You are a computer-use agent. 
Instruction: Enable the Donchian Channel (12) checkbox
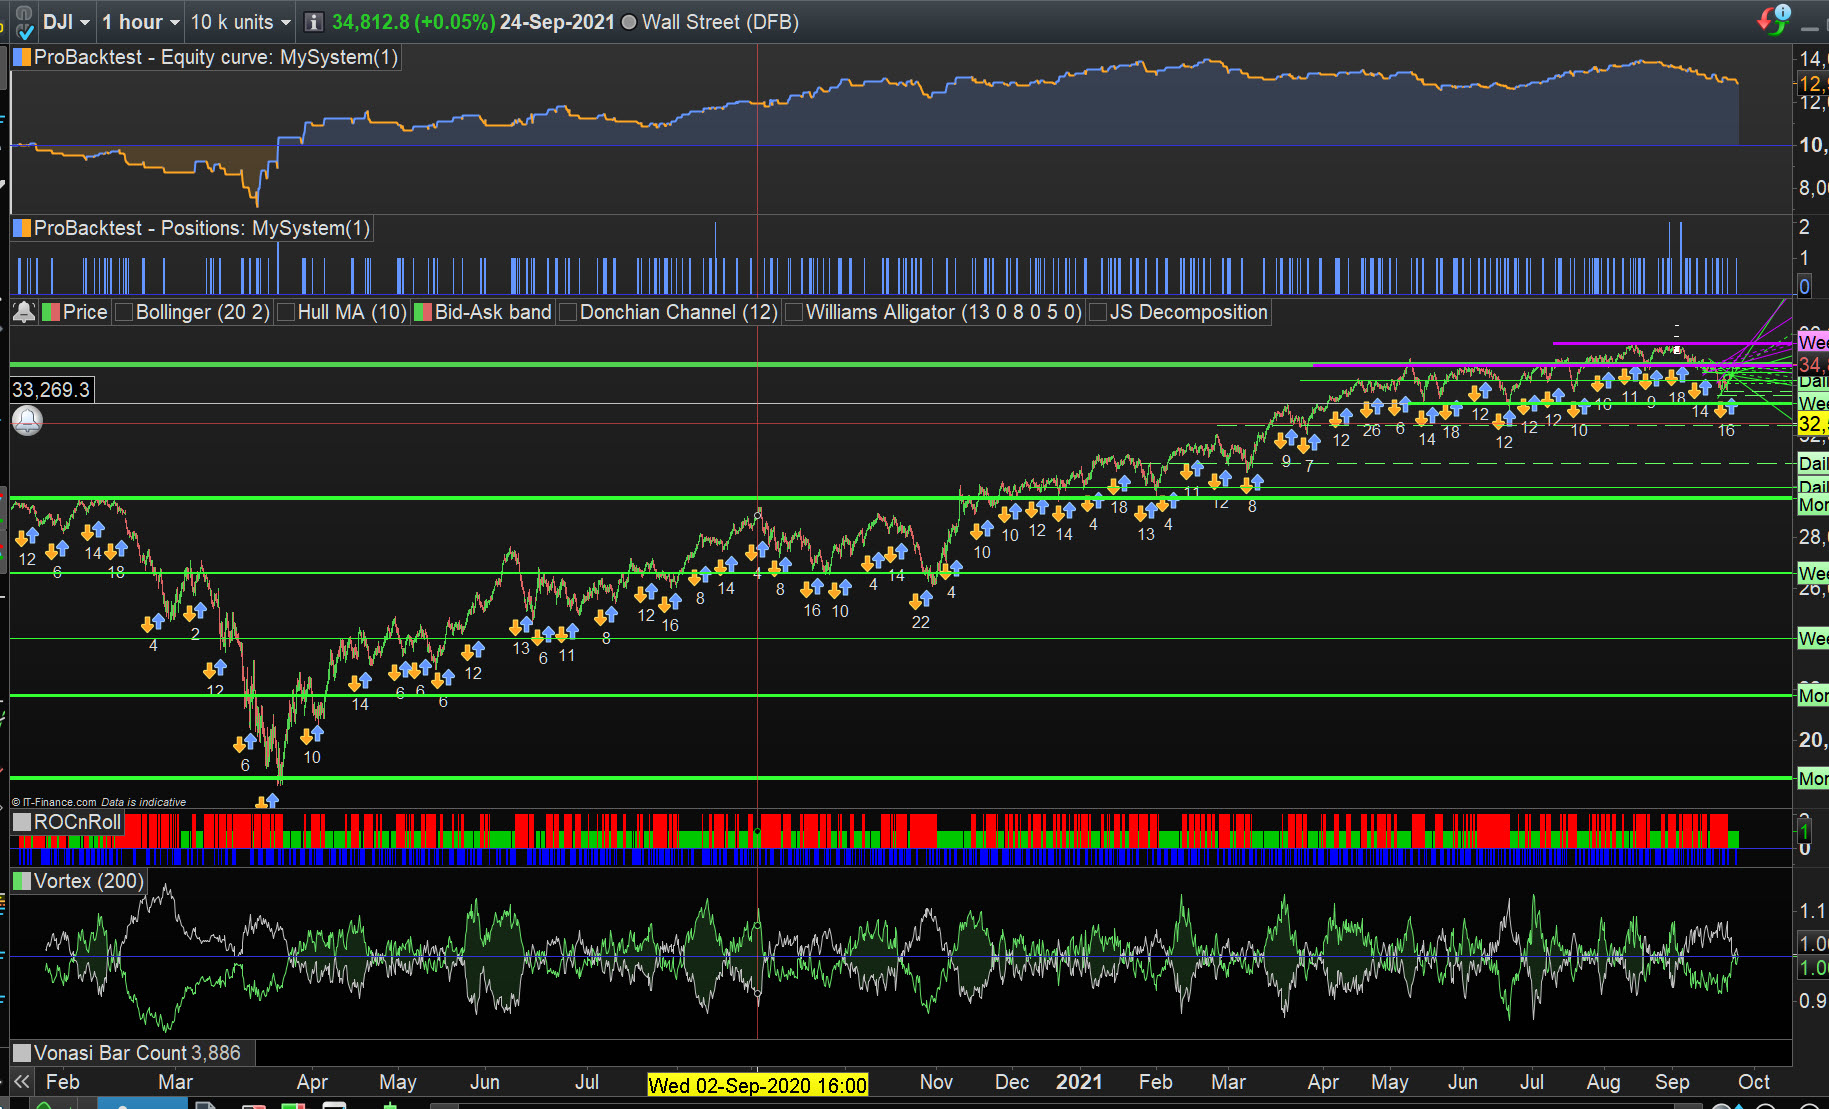pyautogui.click(x=568, y=312)
